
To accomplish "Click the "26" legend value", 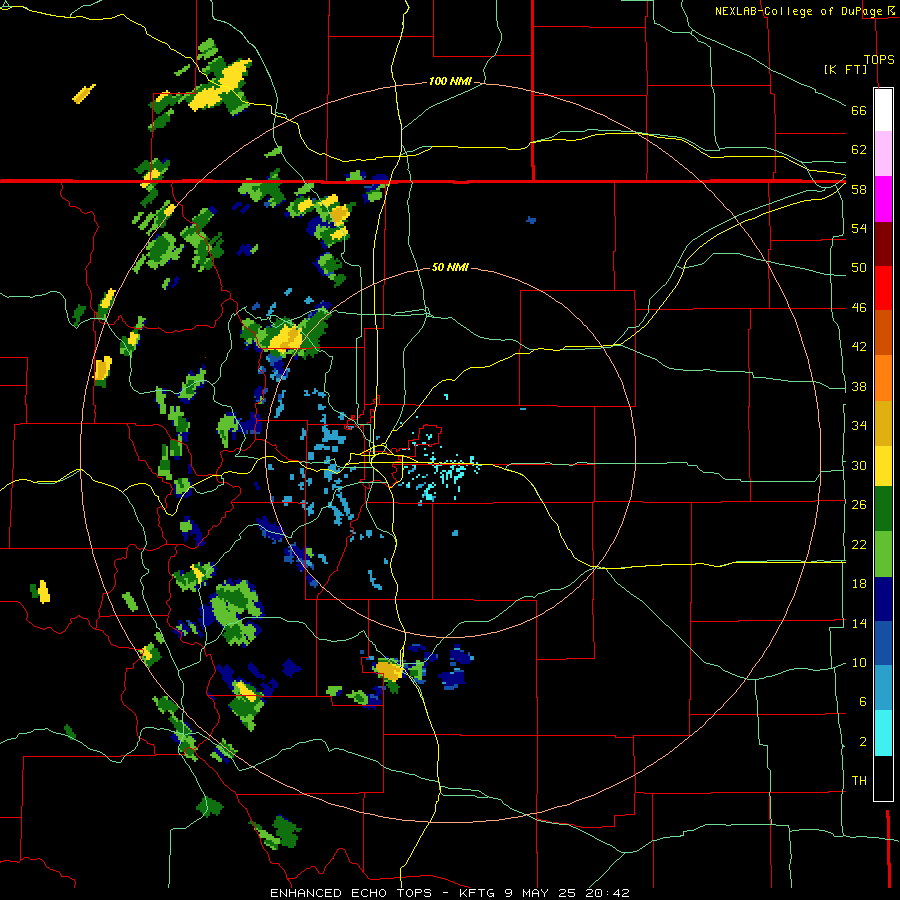I will click(x=859, y=505).
